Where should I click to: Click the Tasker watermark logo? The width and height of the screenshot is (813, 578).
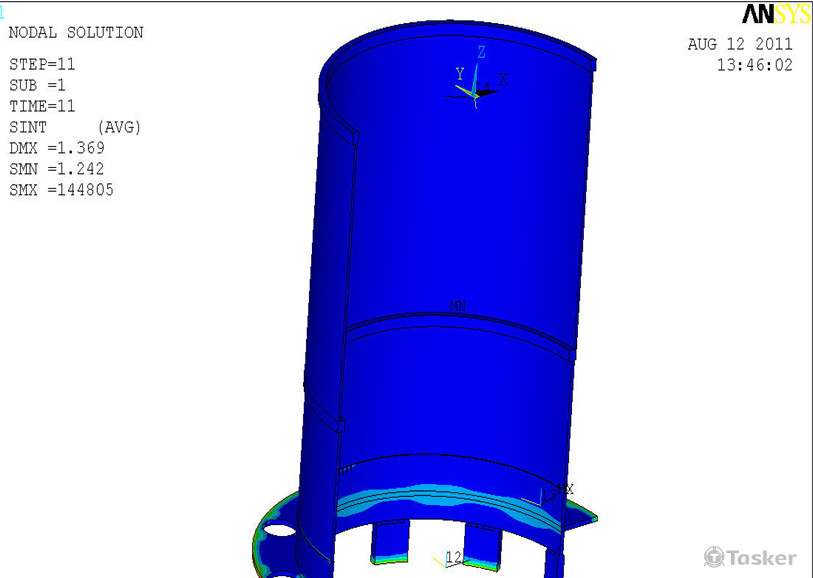pyautogui.click(x=750, y=557)
